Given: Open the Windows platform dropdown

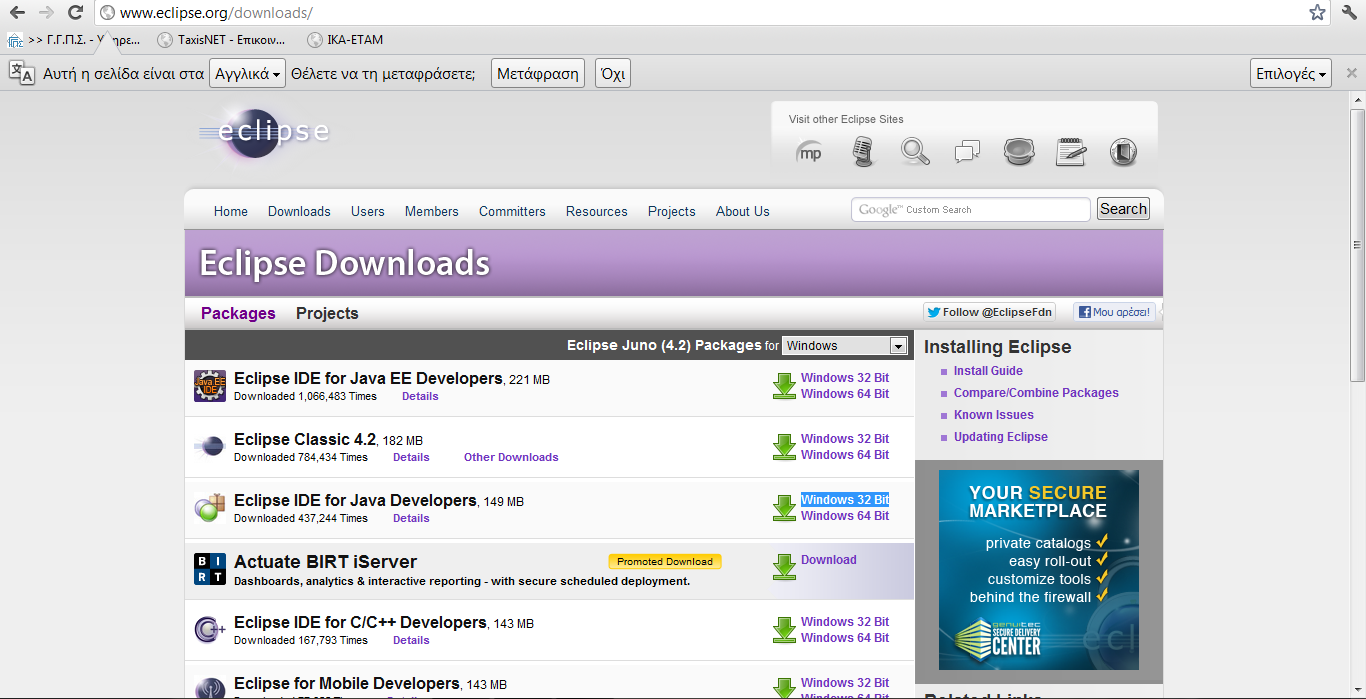Looking at the screenshot, I should coord(845,346).
